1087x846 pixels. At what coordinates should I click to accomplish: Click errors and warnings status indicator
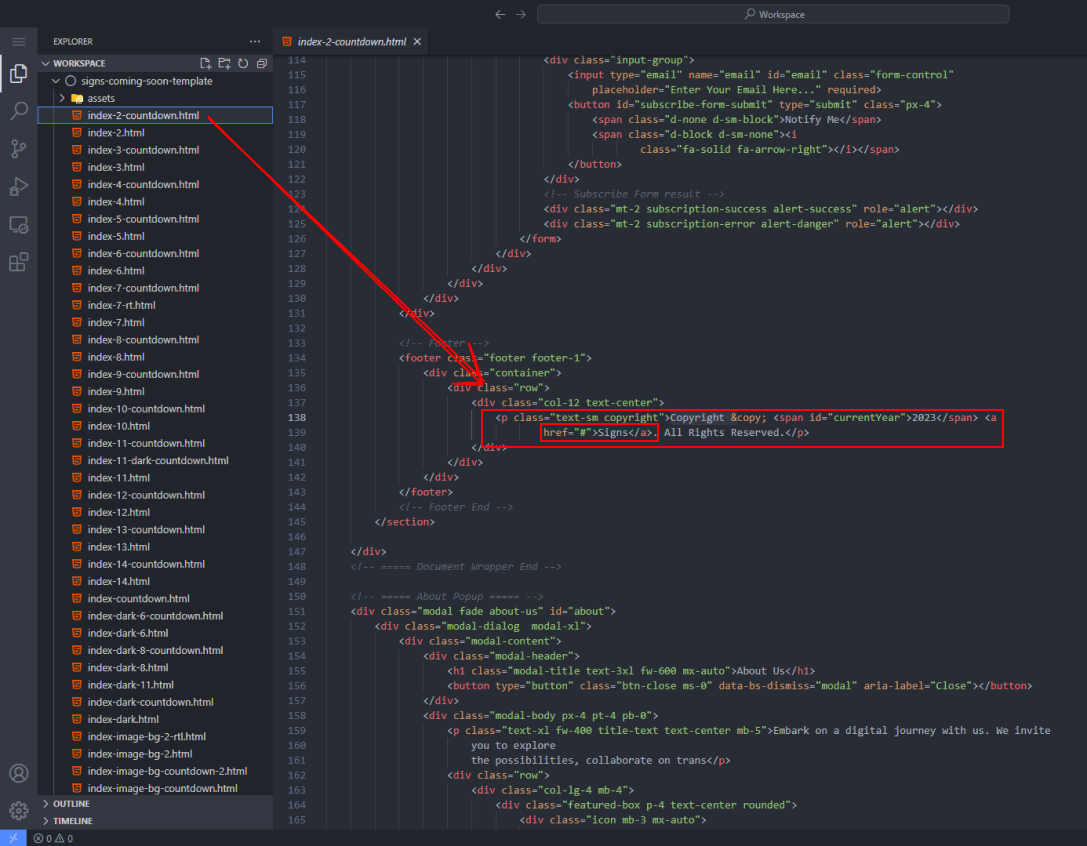53,838
